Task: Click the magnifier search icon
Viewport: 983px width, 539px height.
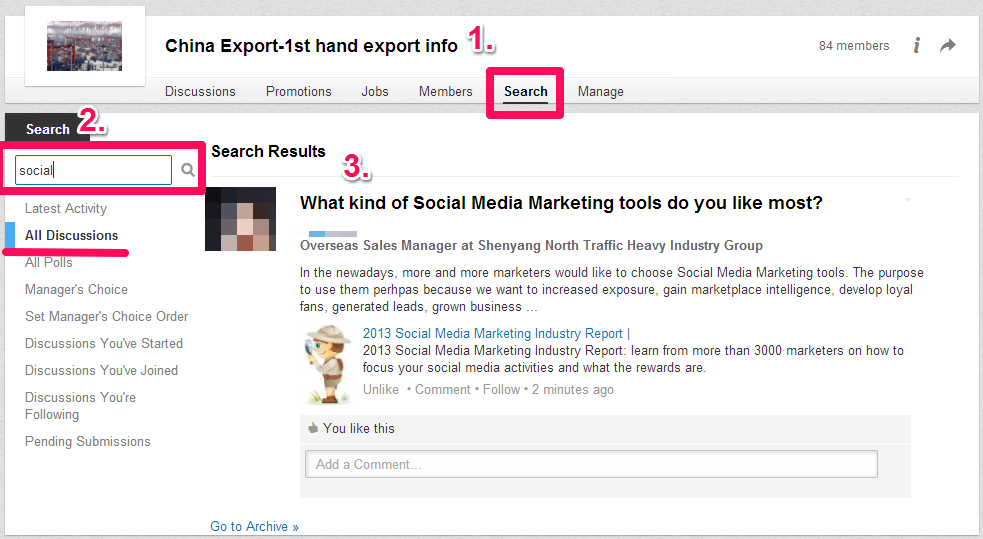Action: coord(187,170)
